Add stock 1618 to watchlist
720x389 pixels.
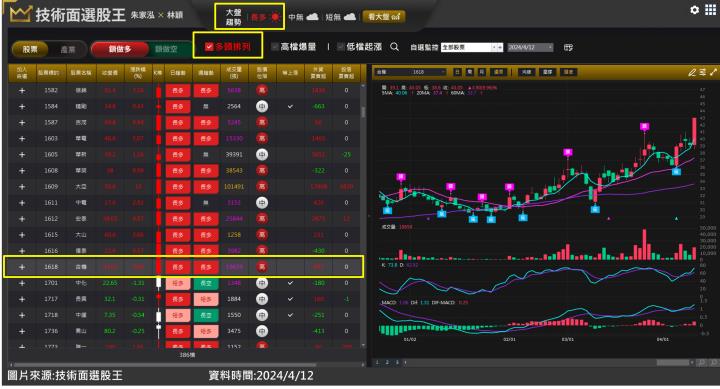pyautogui.click(x=22, y=267)
